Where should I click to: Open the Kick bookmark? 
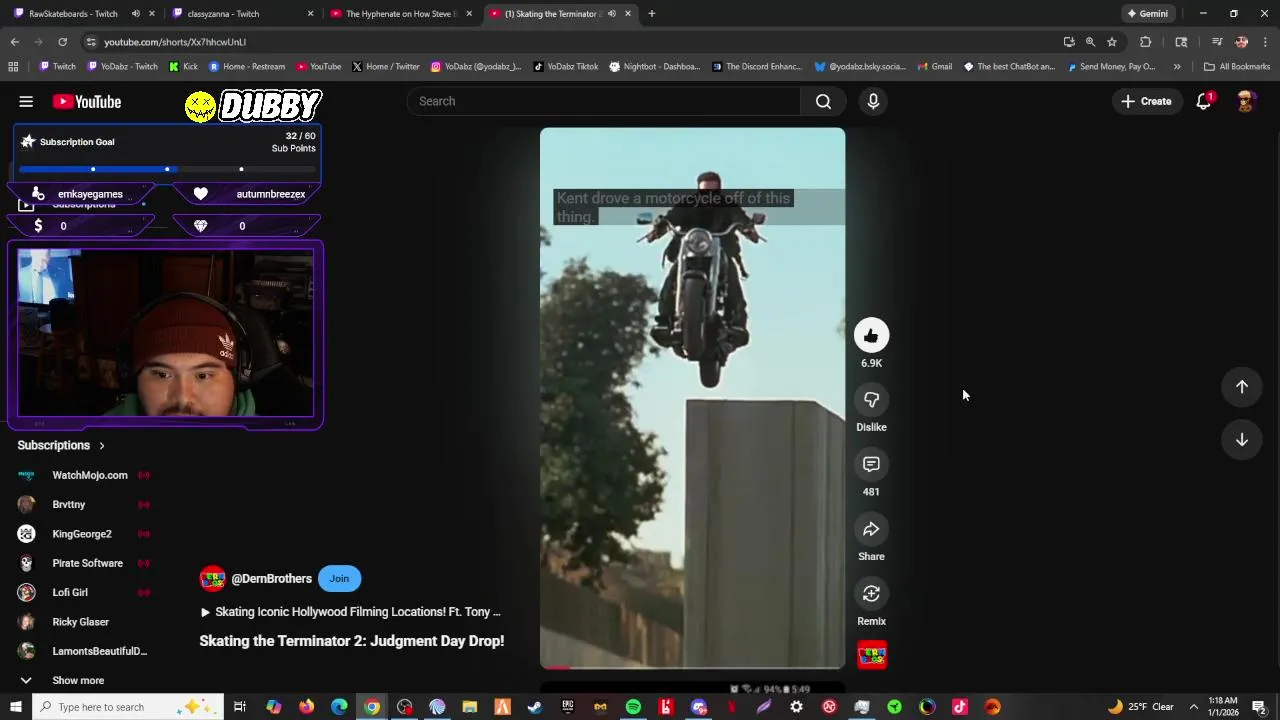pos(183,66)
